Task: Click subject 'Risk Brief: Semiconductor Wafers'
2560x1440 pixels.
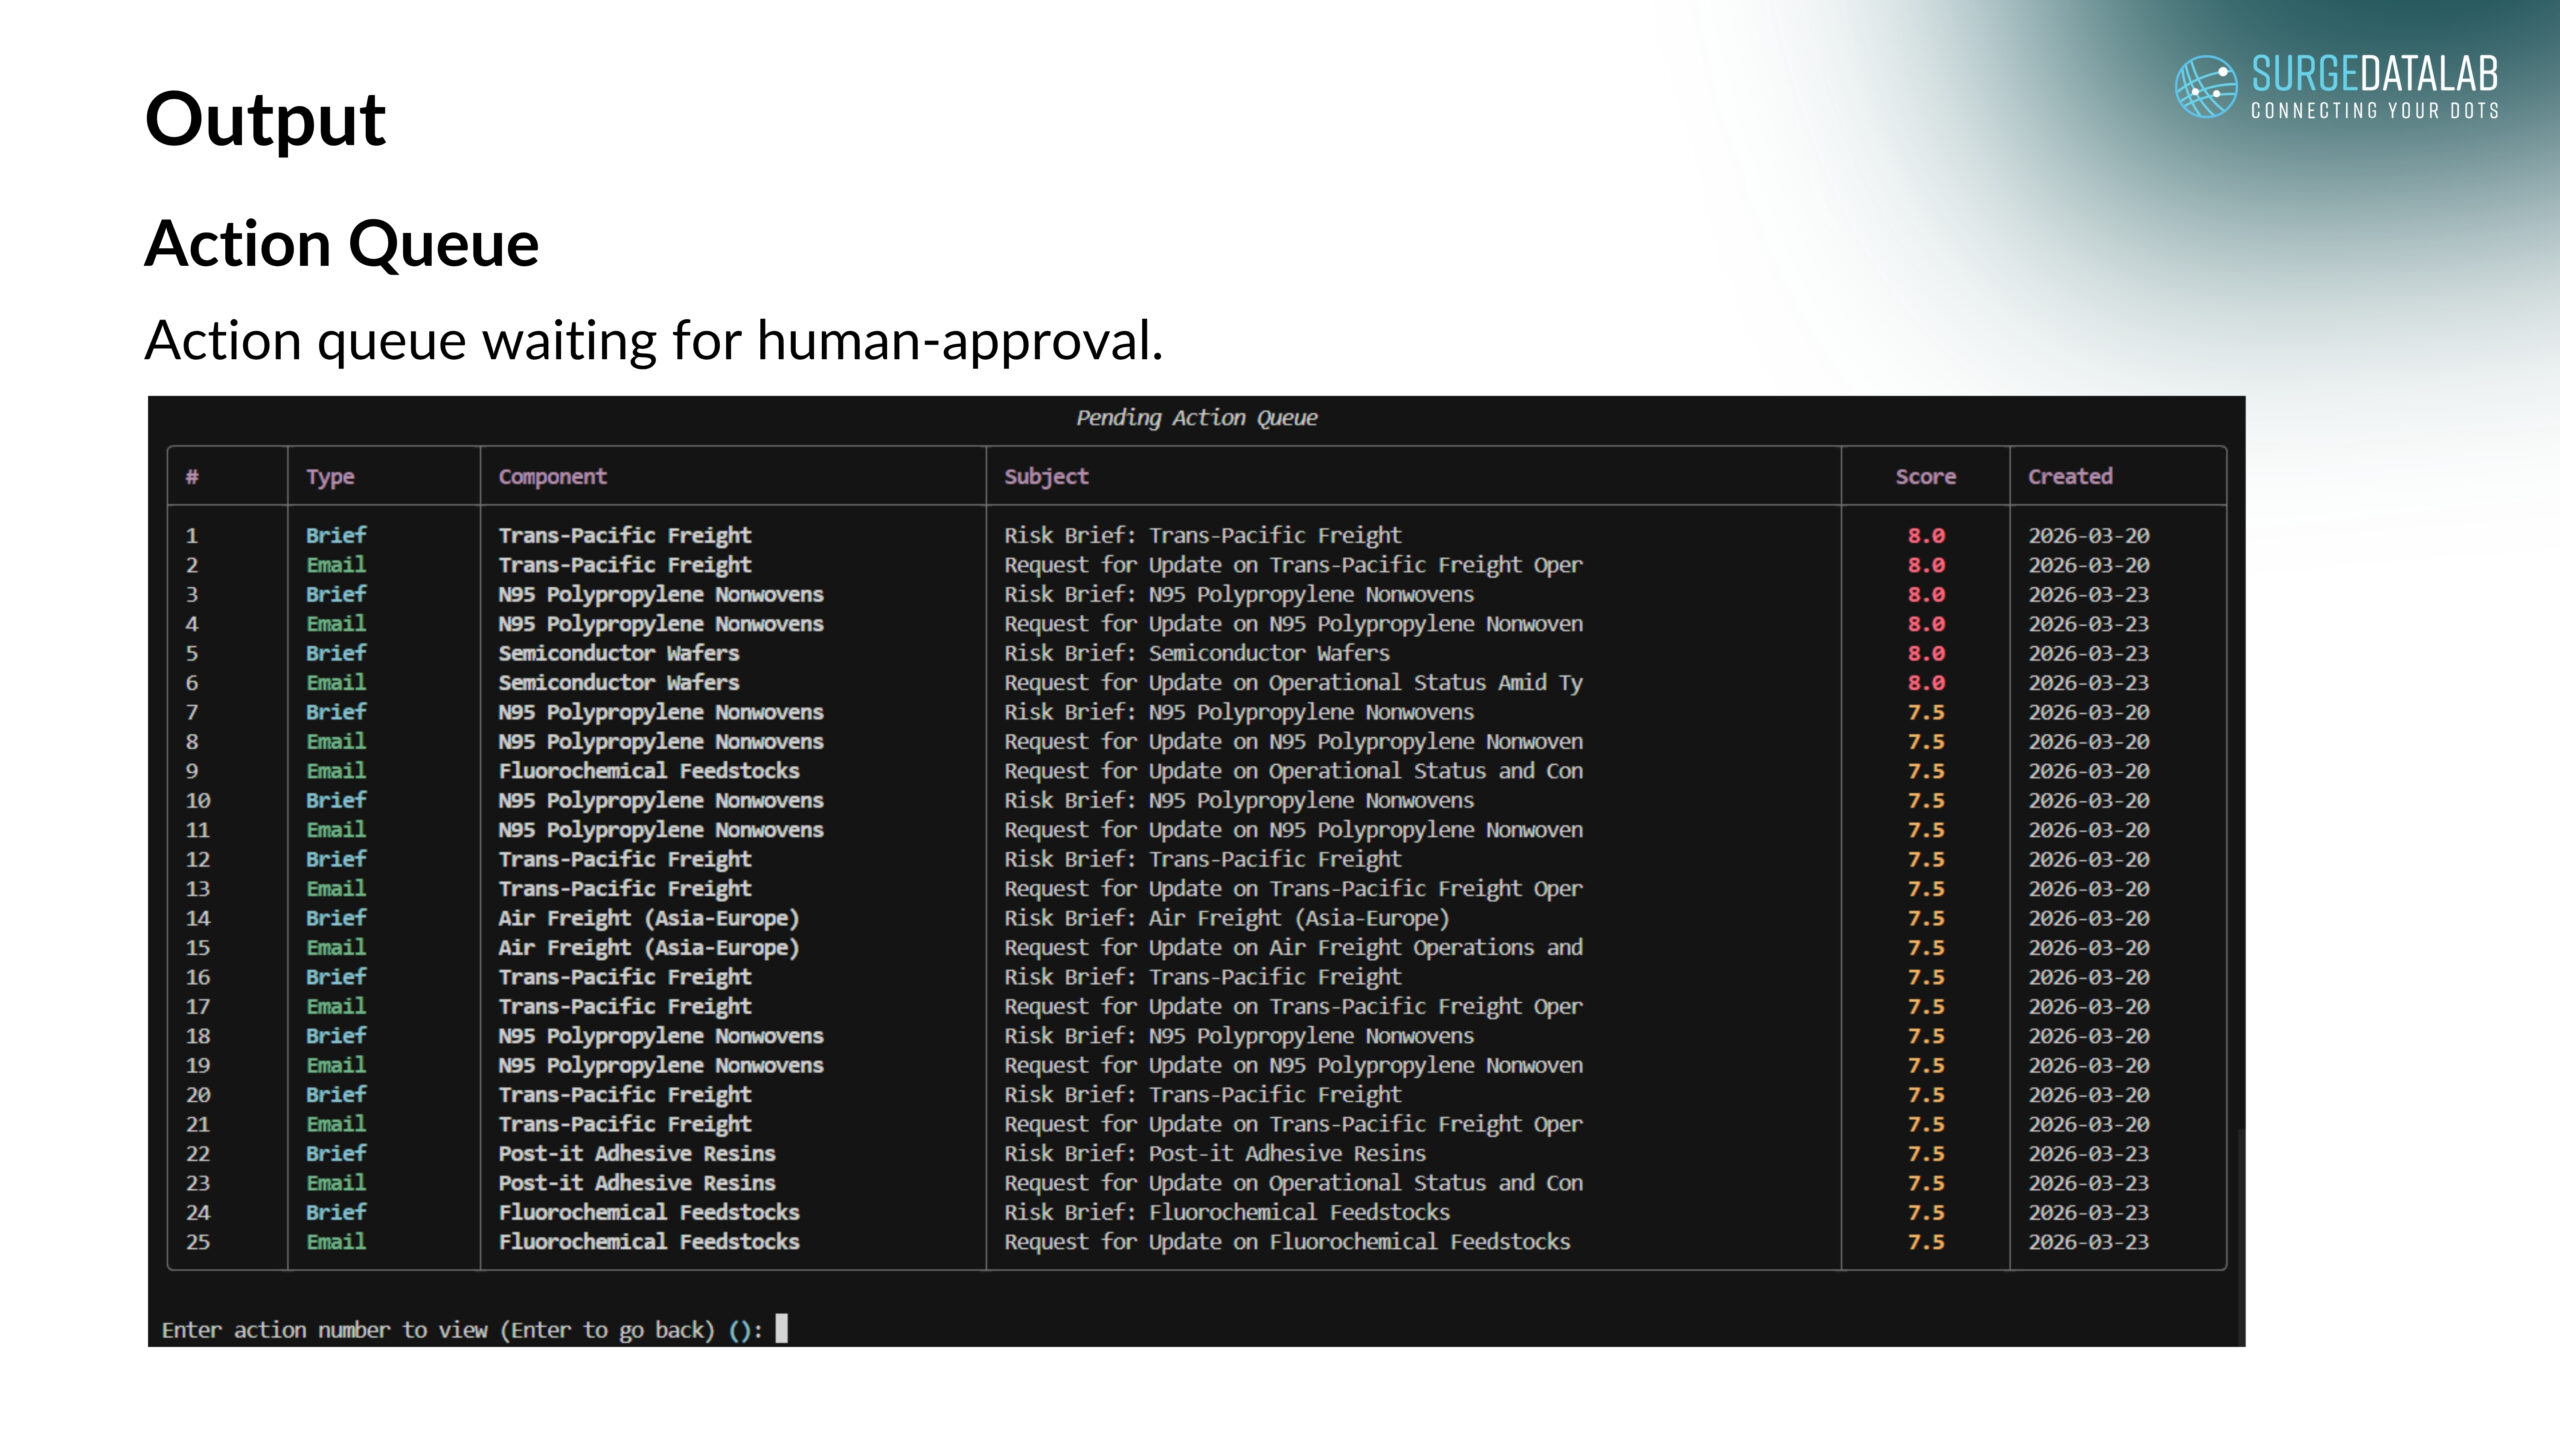Action: tap(1196, 653)
